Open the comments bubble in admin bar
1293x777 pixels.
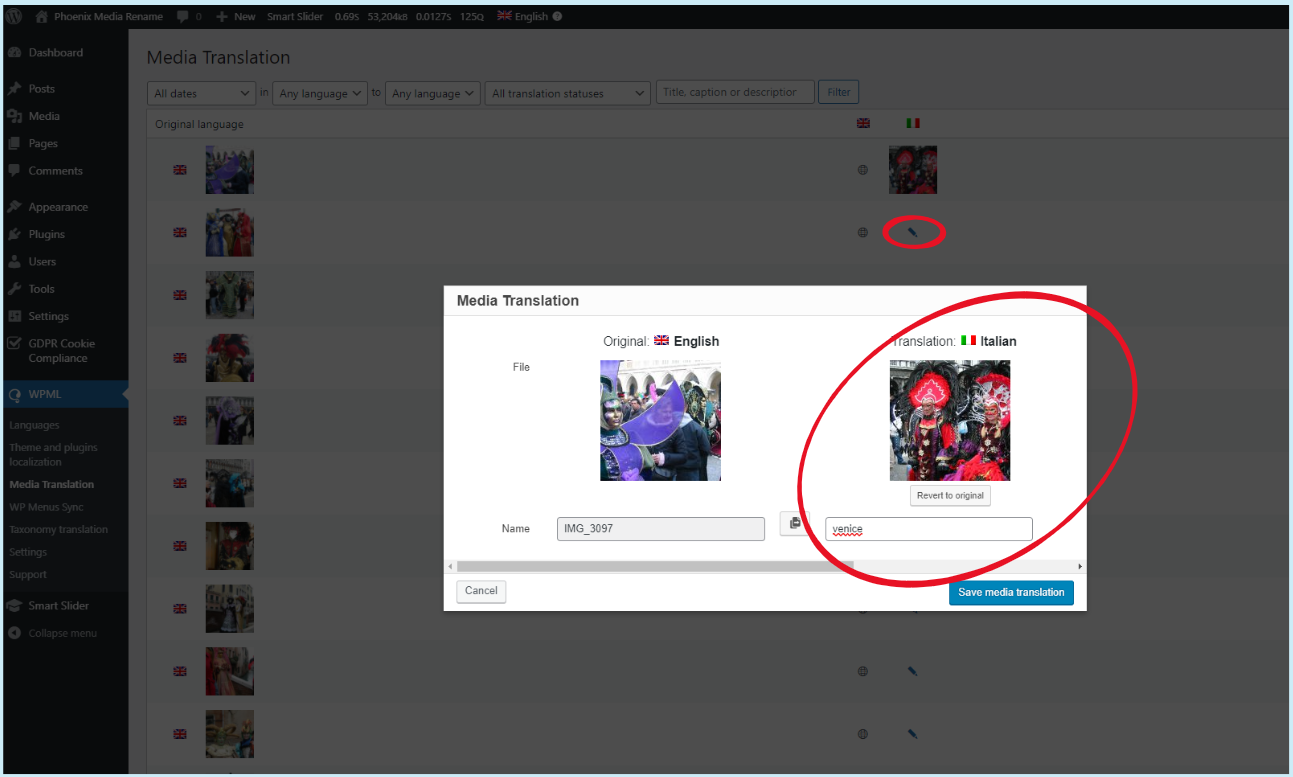(188, 17)
